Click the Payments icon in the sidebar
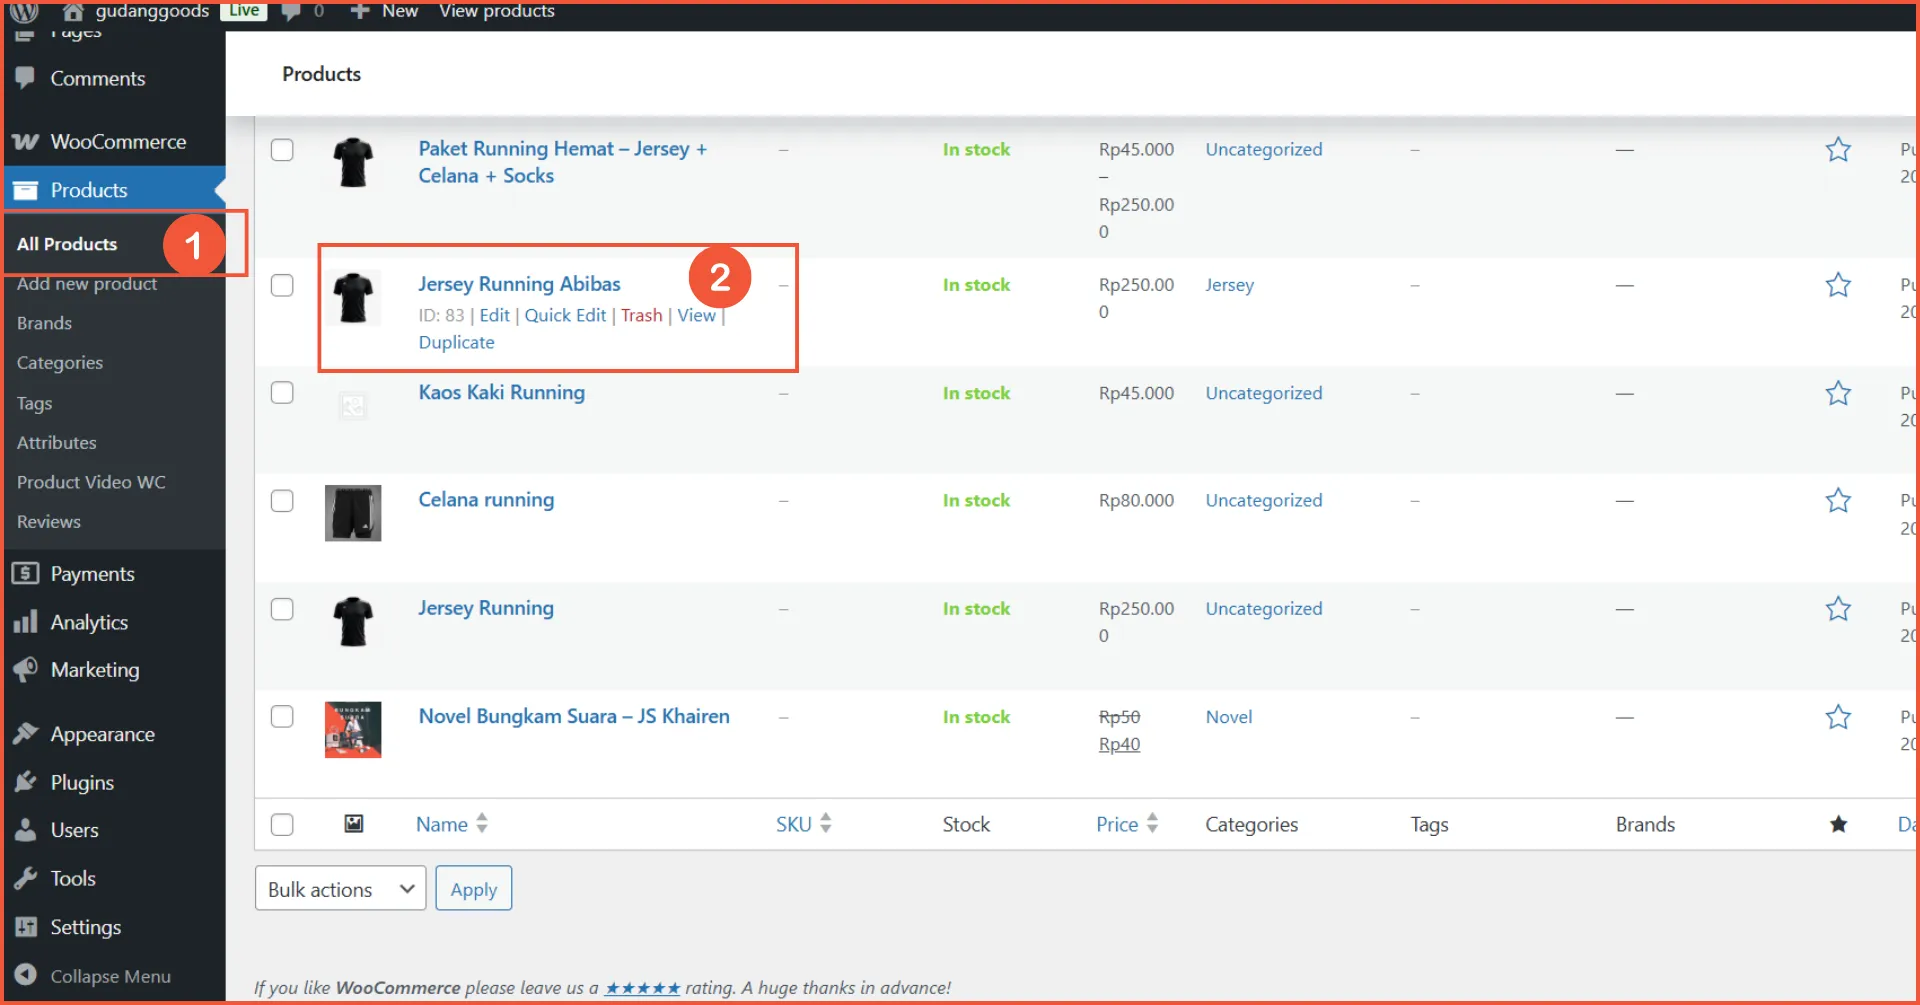The height and width of the screenshot is (1005, 1920). [x=26, y=573]
